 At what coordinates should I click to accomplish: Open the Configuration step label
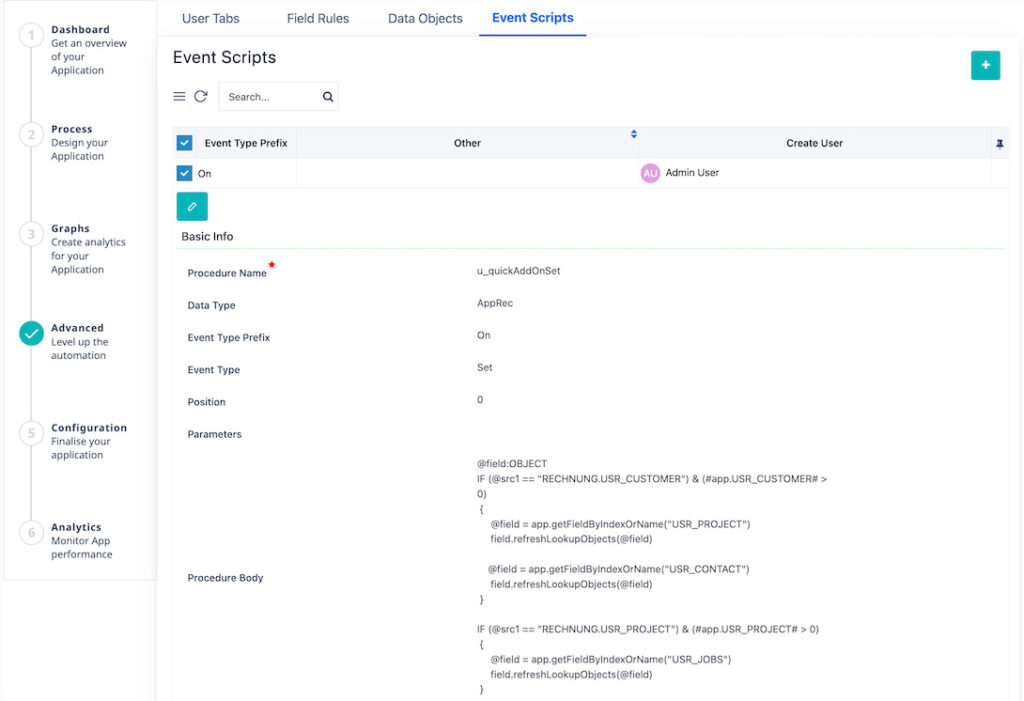point(89,428)
